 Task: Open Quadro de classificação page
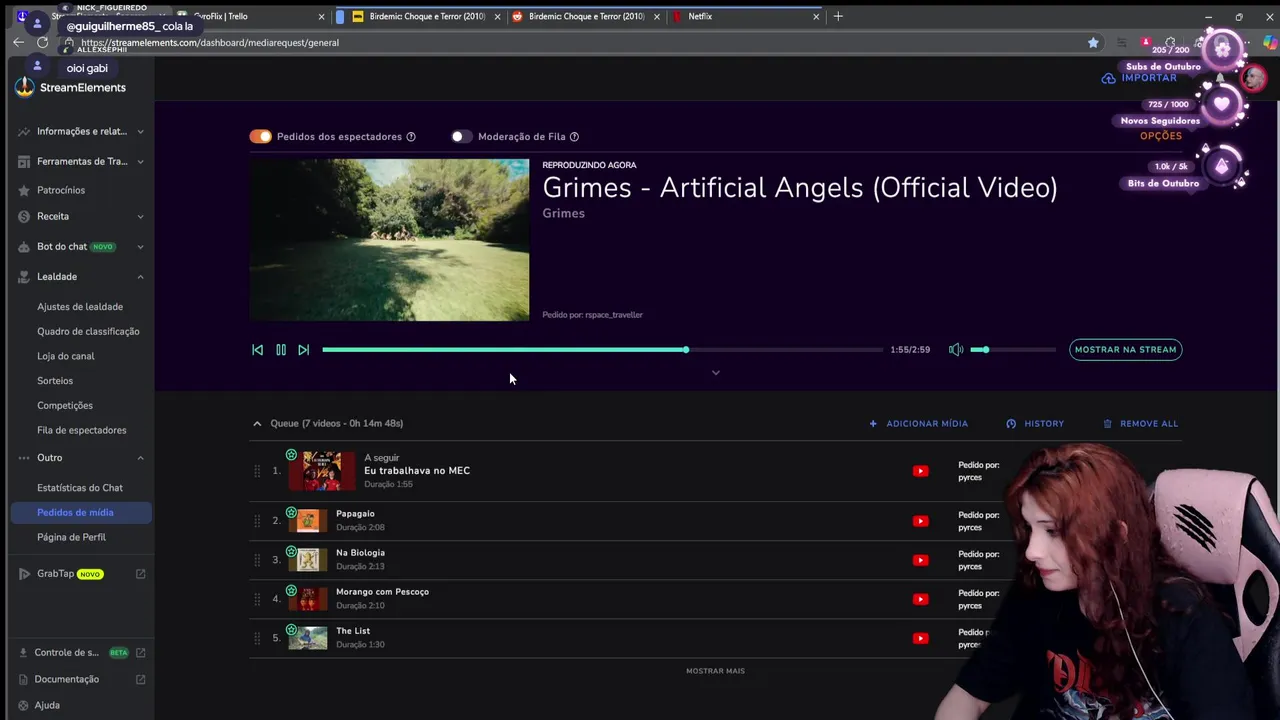click(88, 331)
